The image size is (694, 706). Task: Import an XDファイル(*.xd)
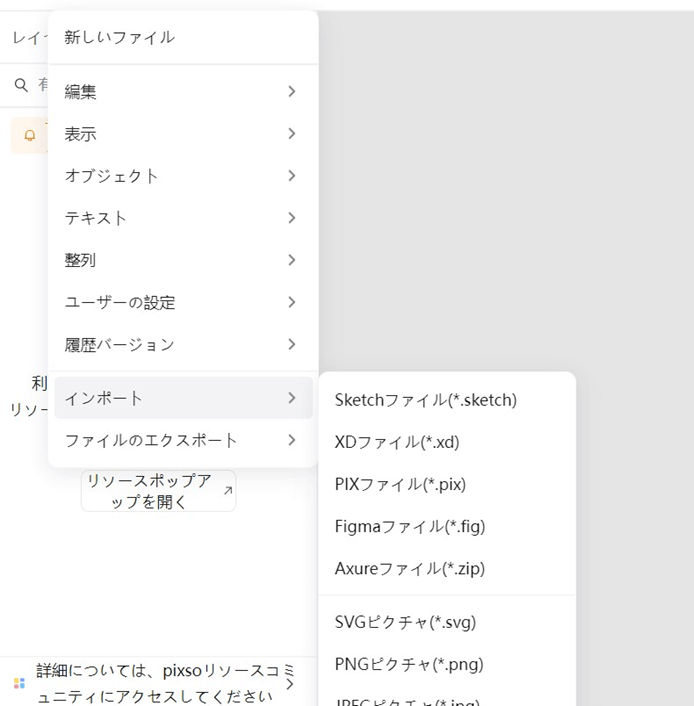[447, 442]
